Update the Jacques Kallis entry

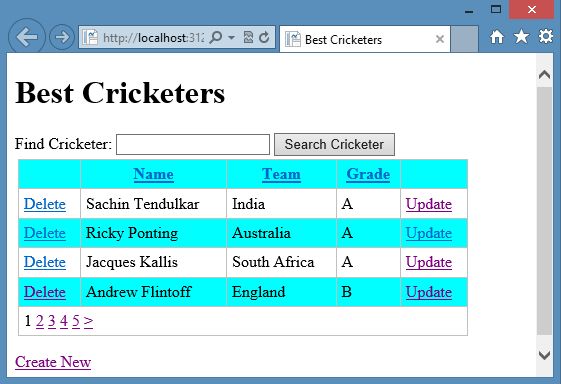[x=429, y=263]
